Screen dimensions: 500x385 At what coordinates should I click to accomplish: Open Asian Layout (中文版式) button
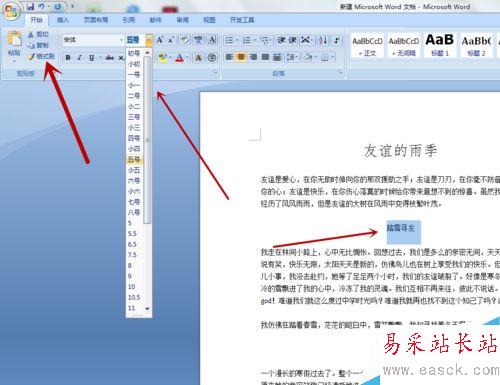(x=305, y=40)
